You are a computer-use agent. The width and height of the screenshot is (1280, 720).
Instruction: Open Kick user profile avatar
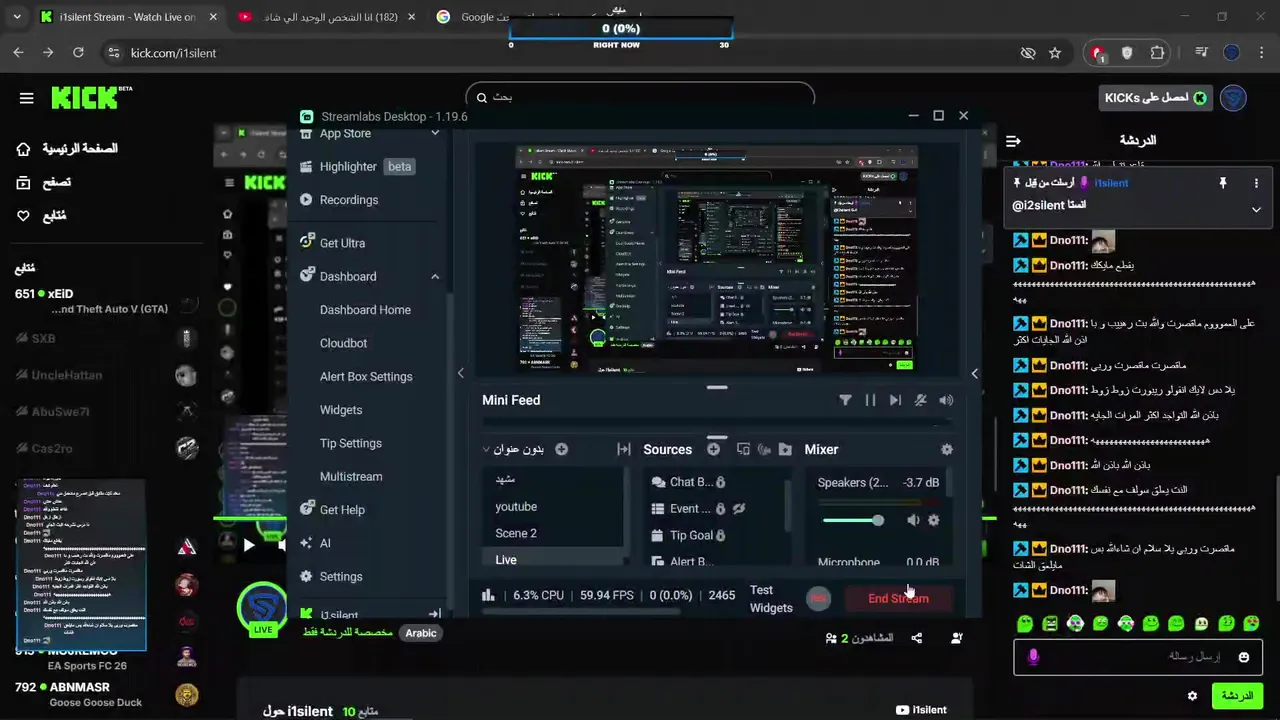(x=1233, y=98)
